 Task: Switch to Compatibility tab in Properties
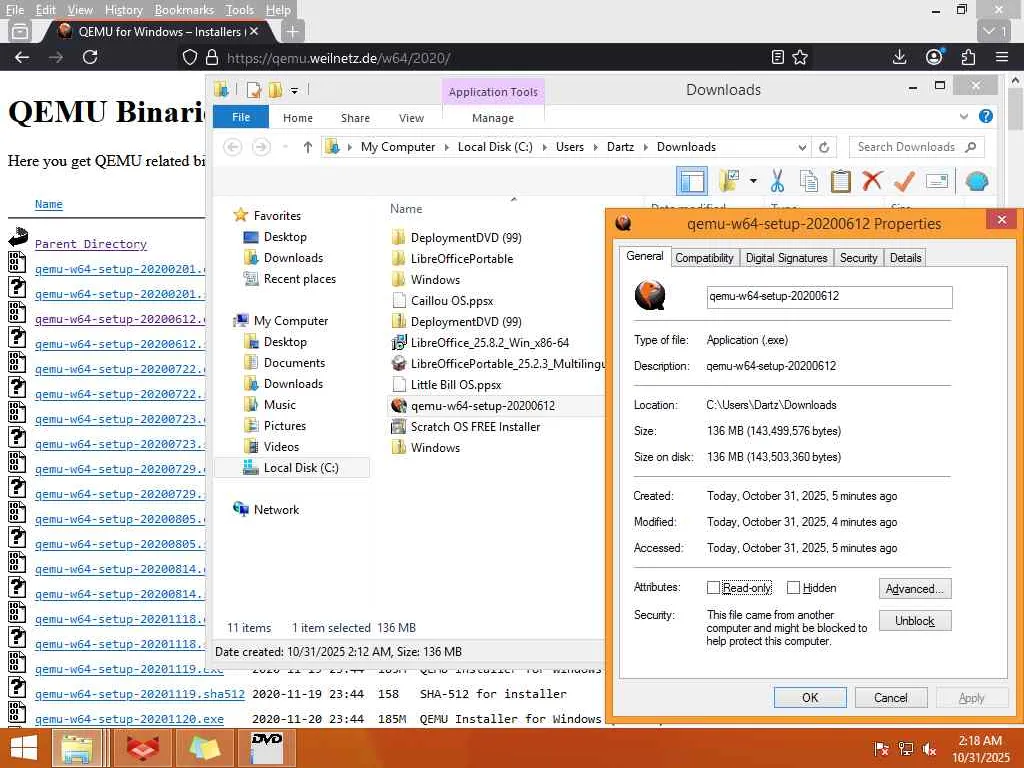(704, 258)
